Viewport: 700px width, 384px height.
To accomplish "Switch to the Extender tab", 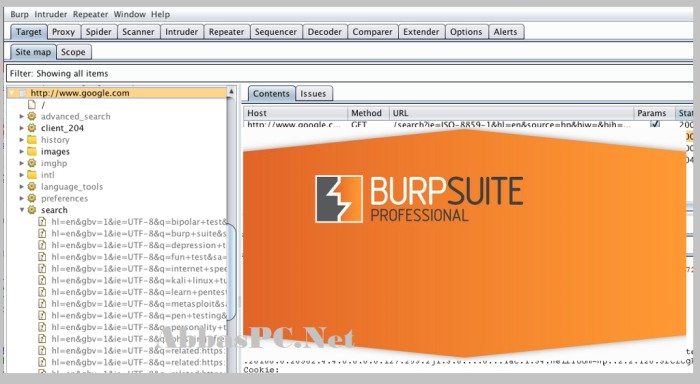I will pos(421,32).
